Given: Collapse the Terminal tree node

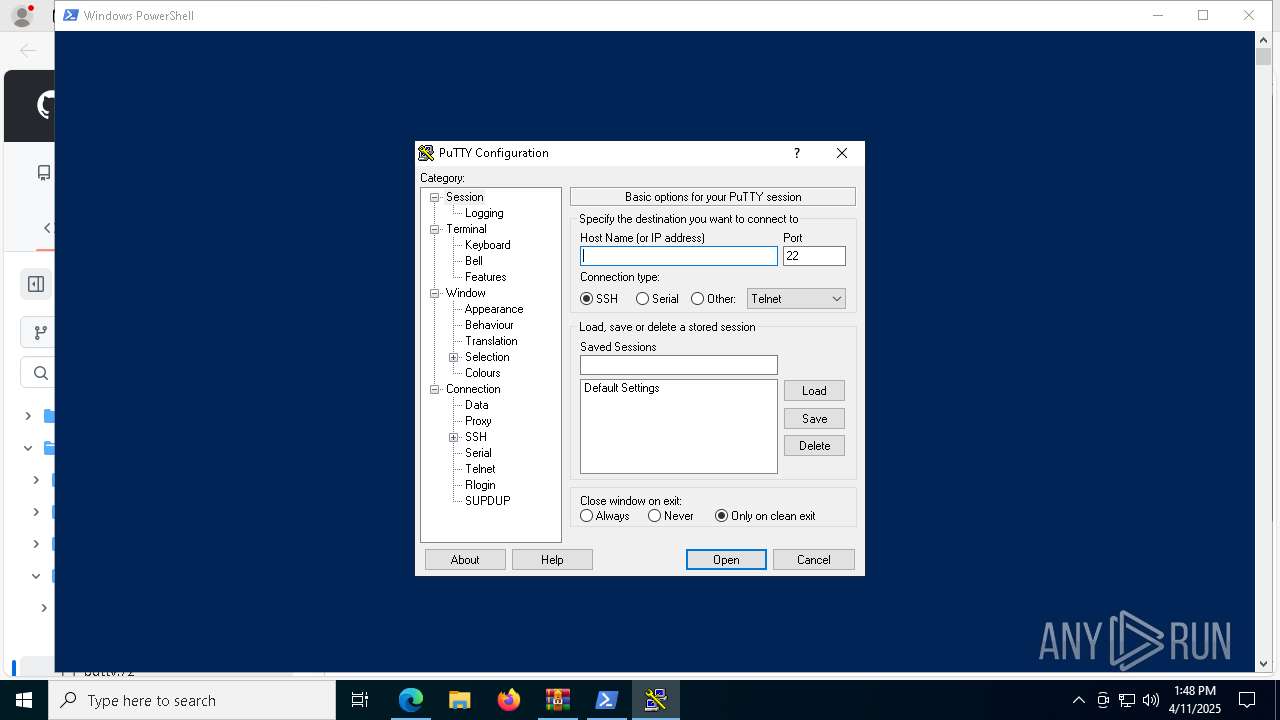Looking at the screenshot, I should pyautogui.click(x=435, y=229).
